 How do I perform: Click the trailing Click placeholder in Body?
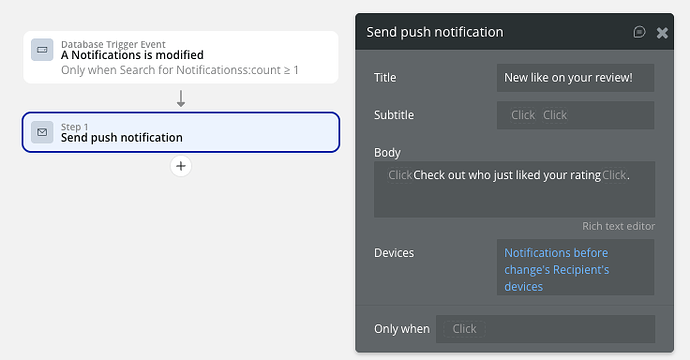click(614, 175)
